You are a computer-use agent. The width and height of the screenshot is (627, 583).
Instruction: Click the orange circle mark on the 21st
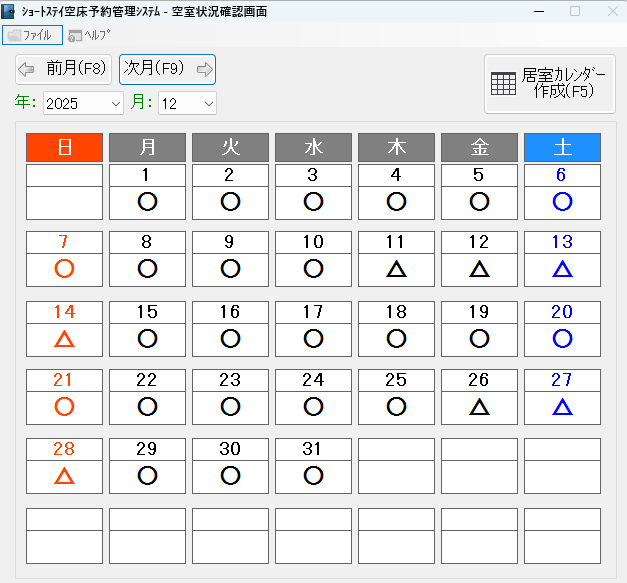65,406
